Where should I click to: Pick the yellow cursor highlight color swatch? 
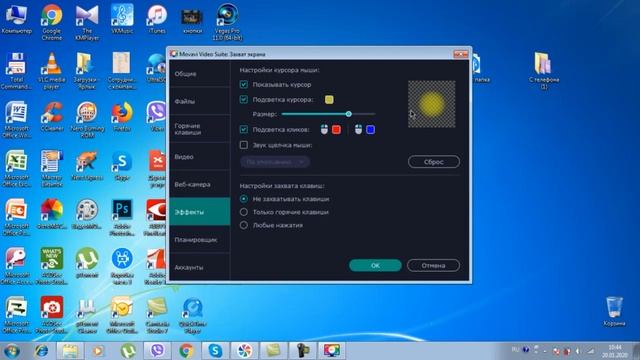329,99
